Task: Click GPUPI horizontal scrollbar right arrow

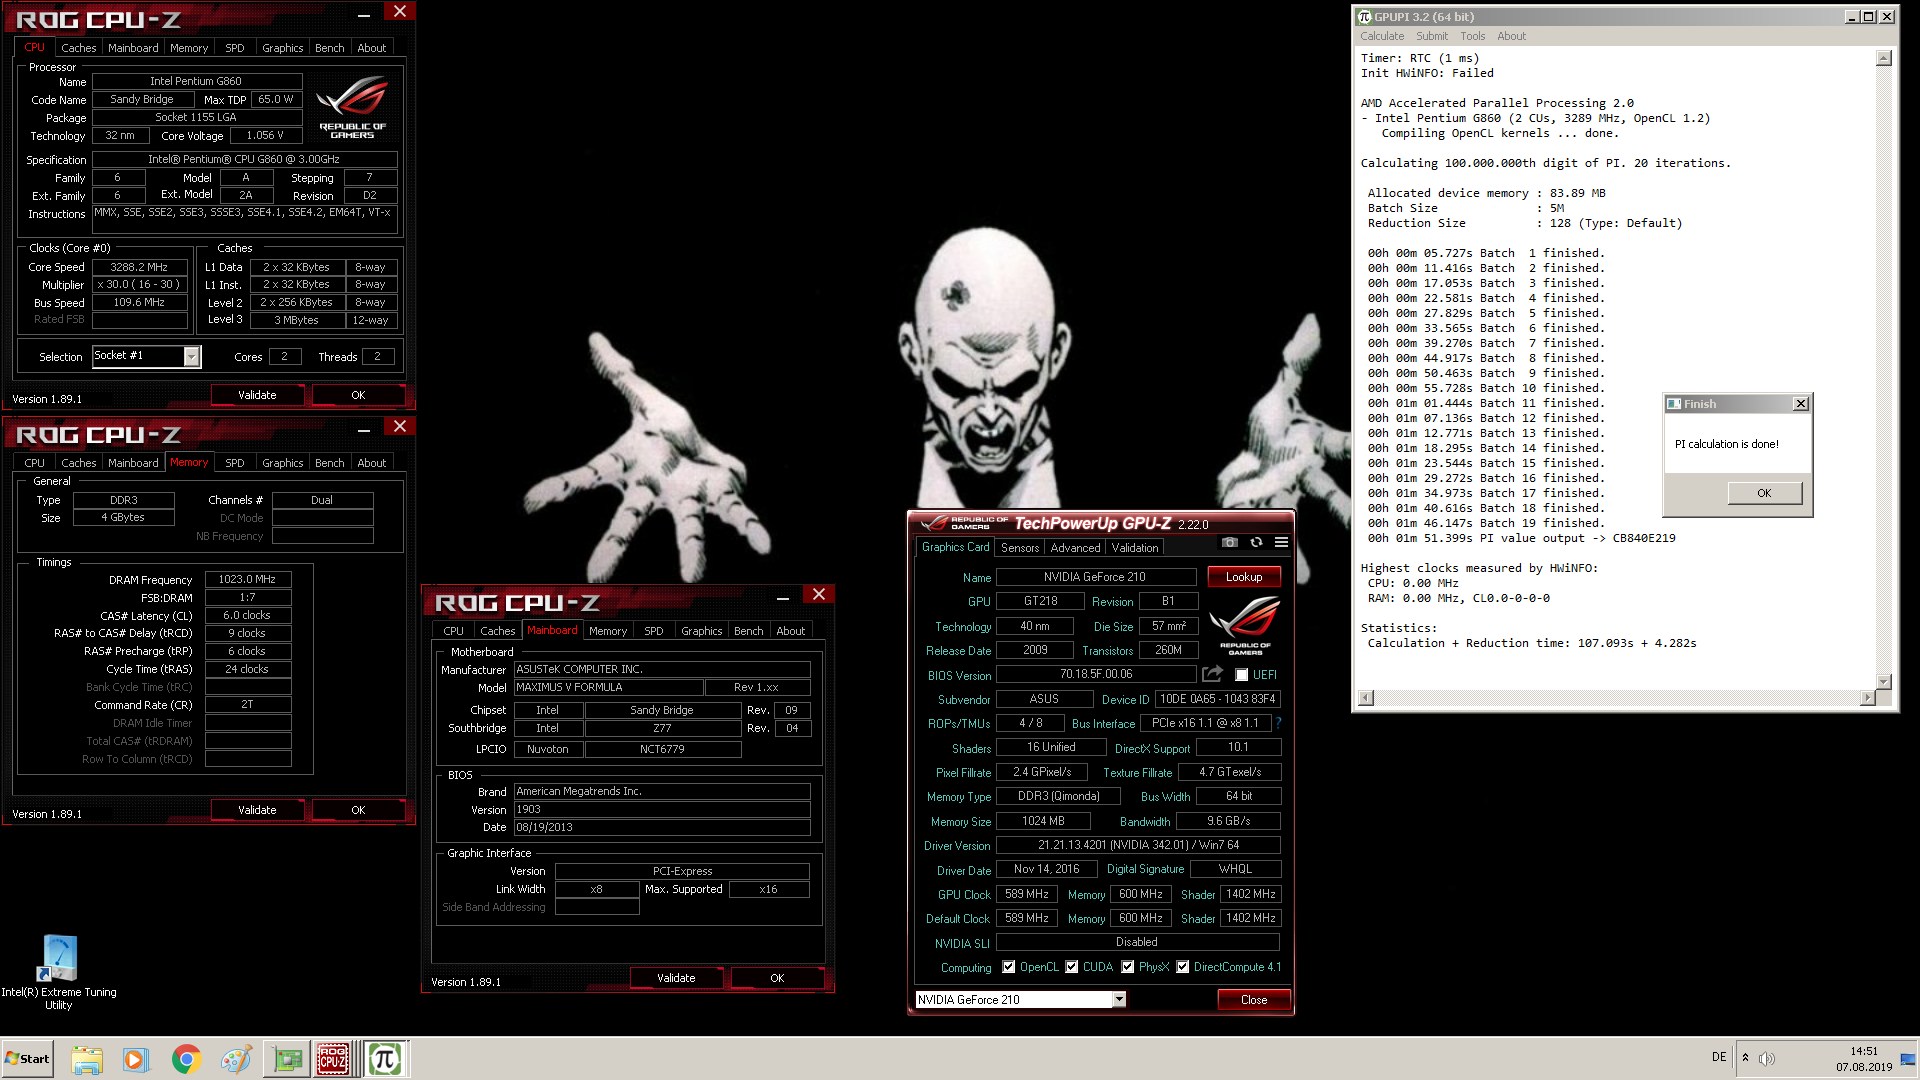Action: point(1866,698)
